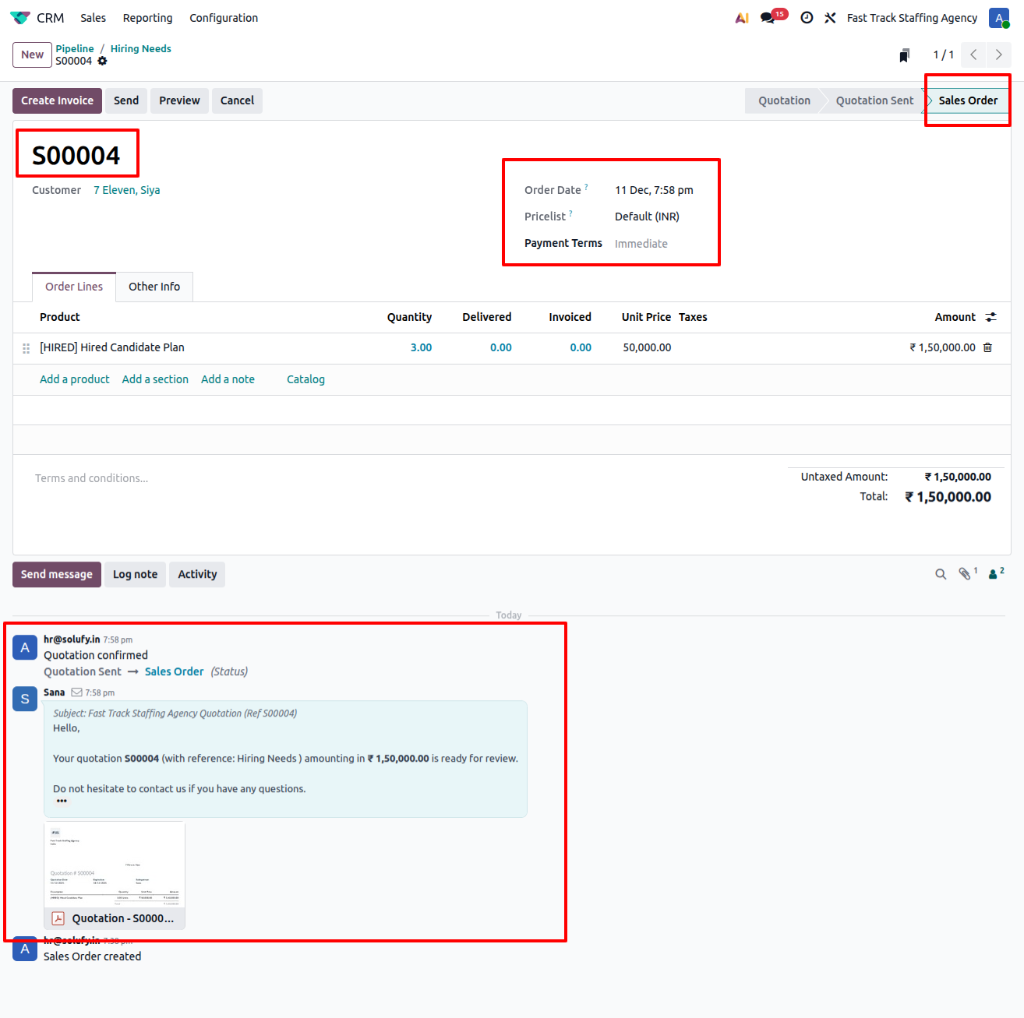Go to next record with right arrow
The width and height of the screenshot is (1024, 1018).
pos(998,55)
